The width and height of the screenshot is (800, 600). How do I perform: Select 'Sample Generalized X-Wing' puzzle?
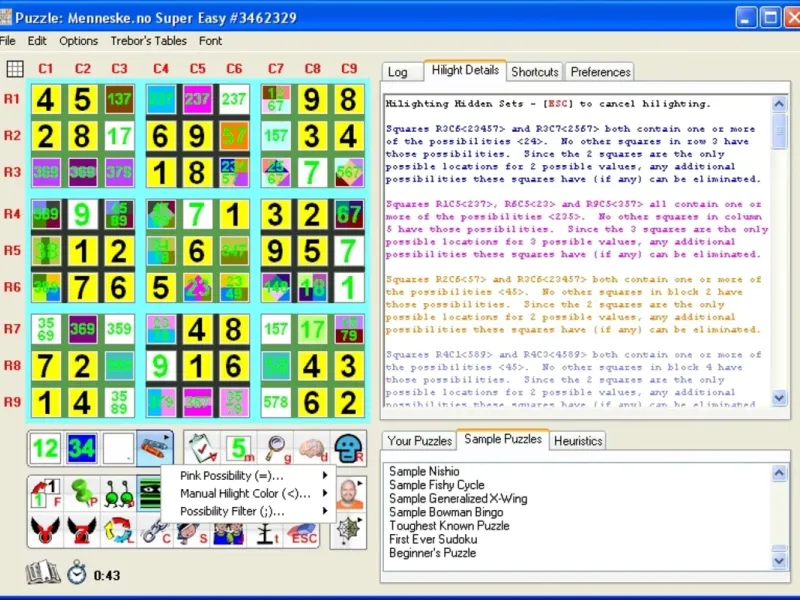pos(458,498)
